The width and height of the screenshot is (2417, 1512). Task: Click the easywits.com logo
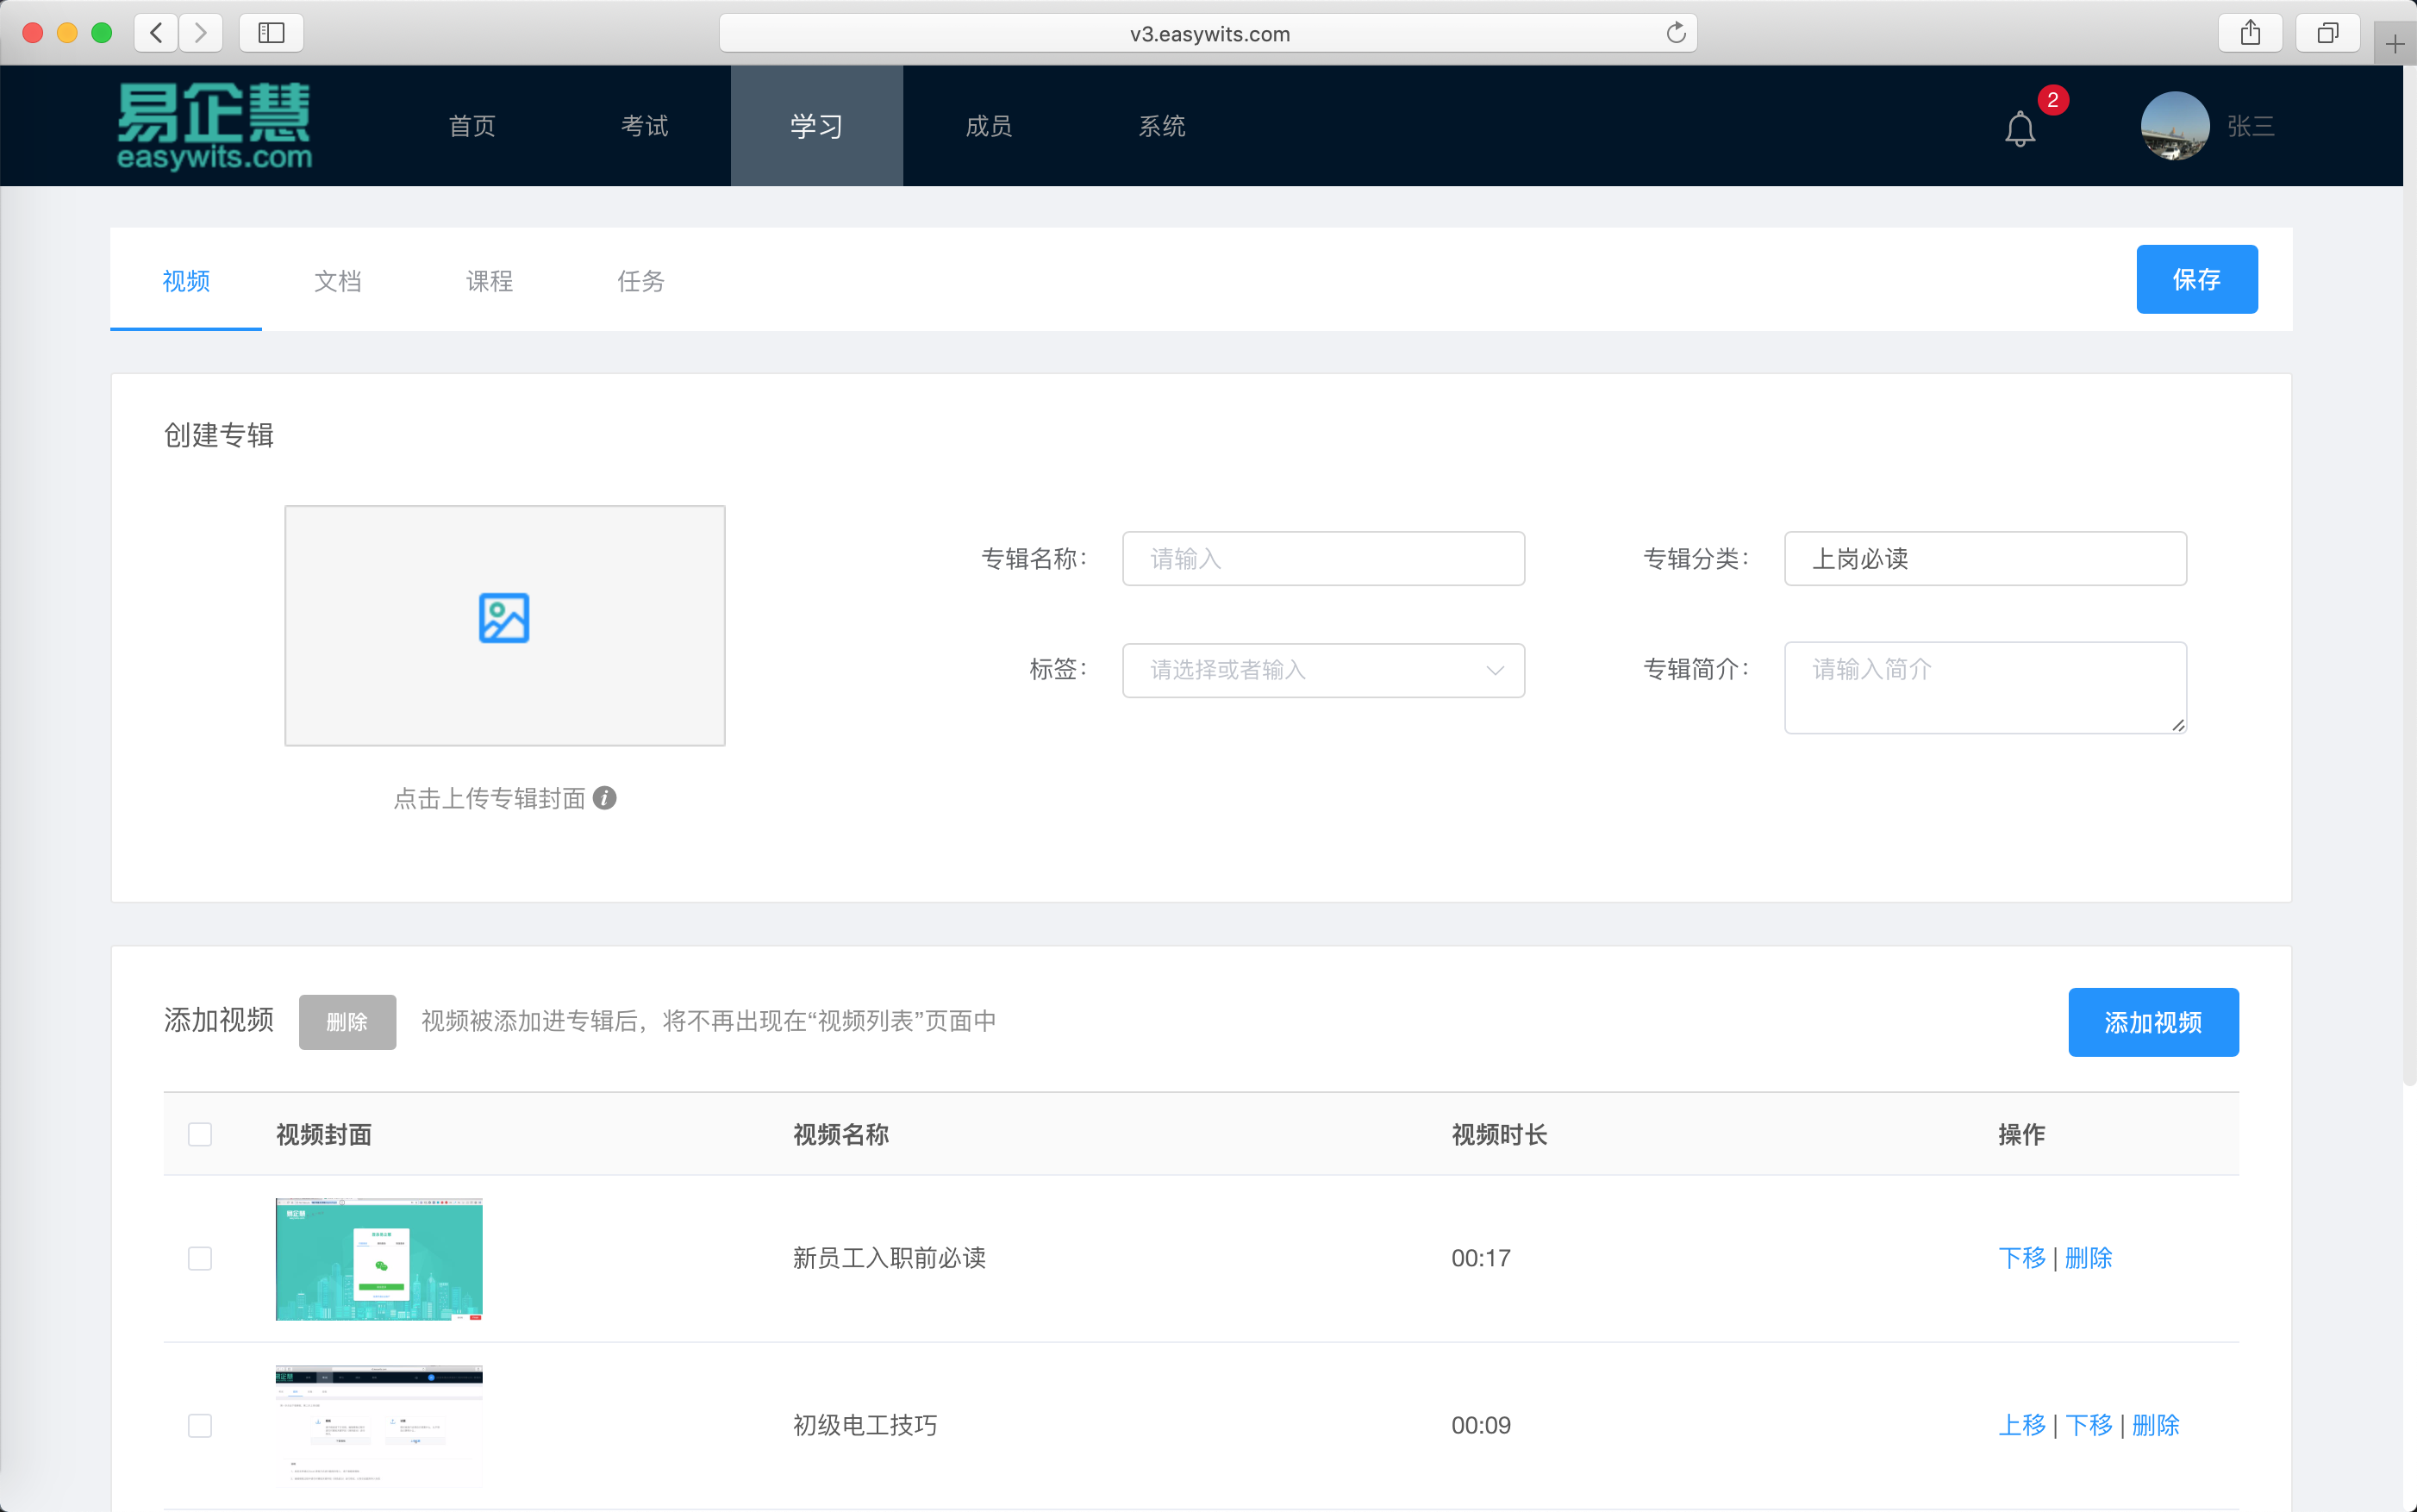pos(215,126)
